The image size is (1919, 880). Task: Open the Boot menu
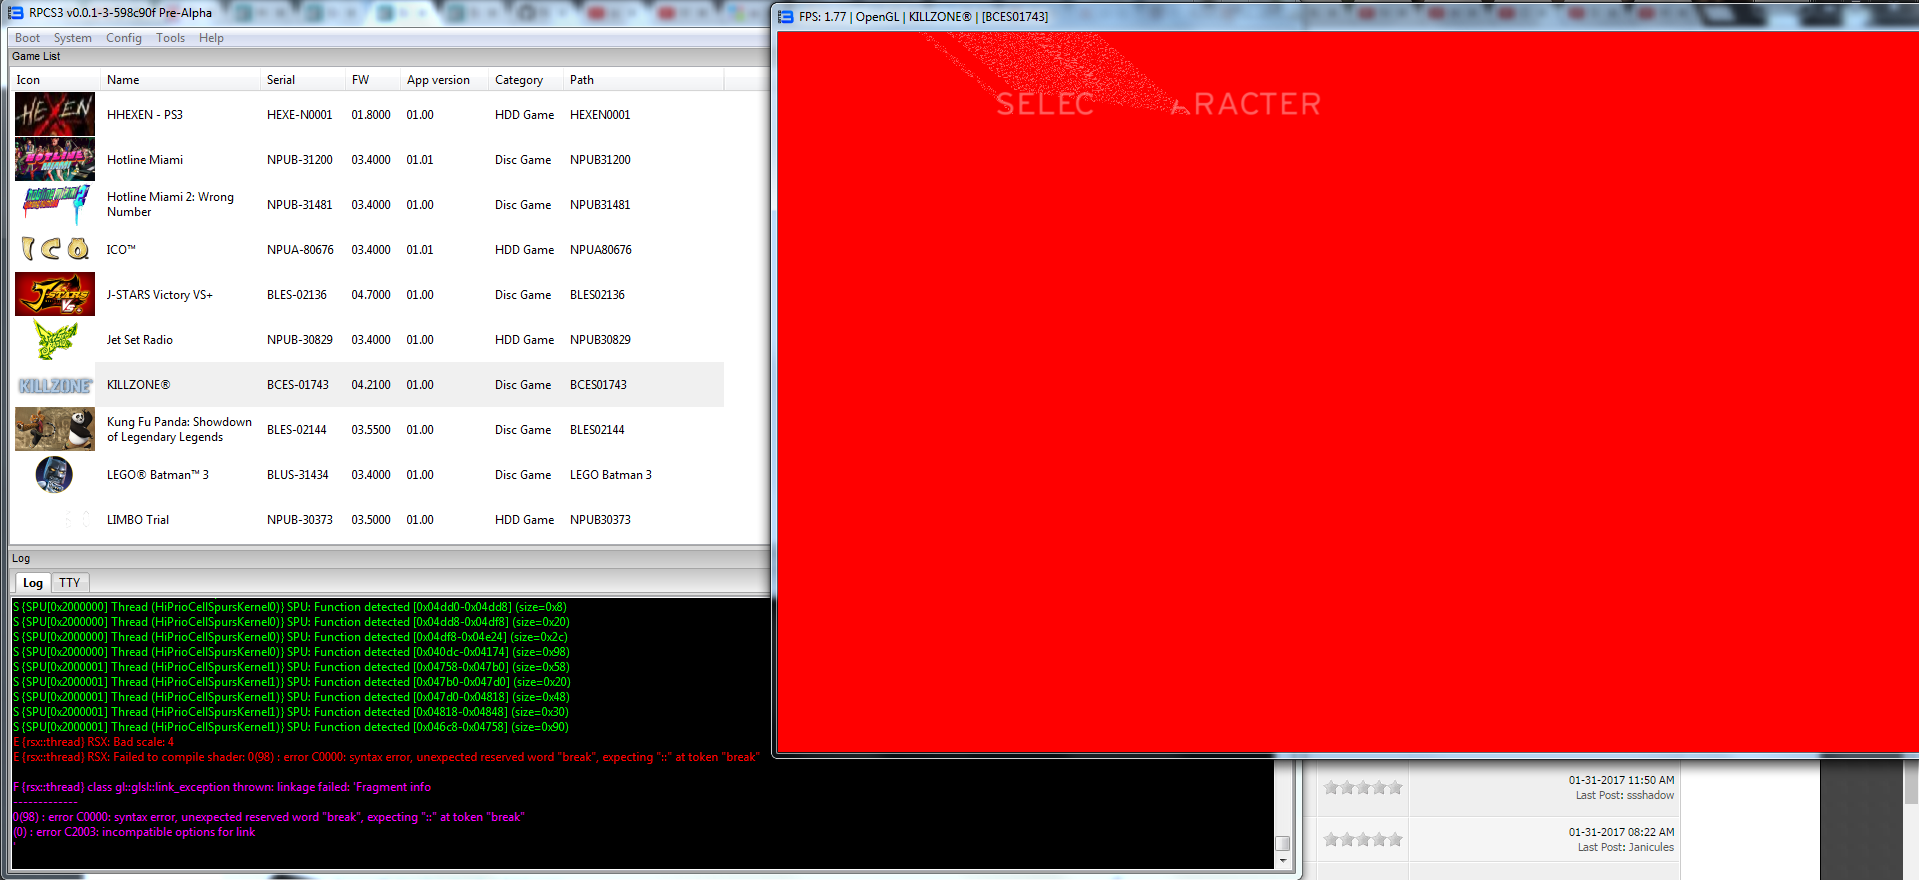pyautogui.click(x=27, y=38)
